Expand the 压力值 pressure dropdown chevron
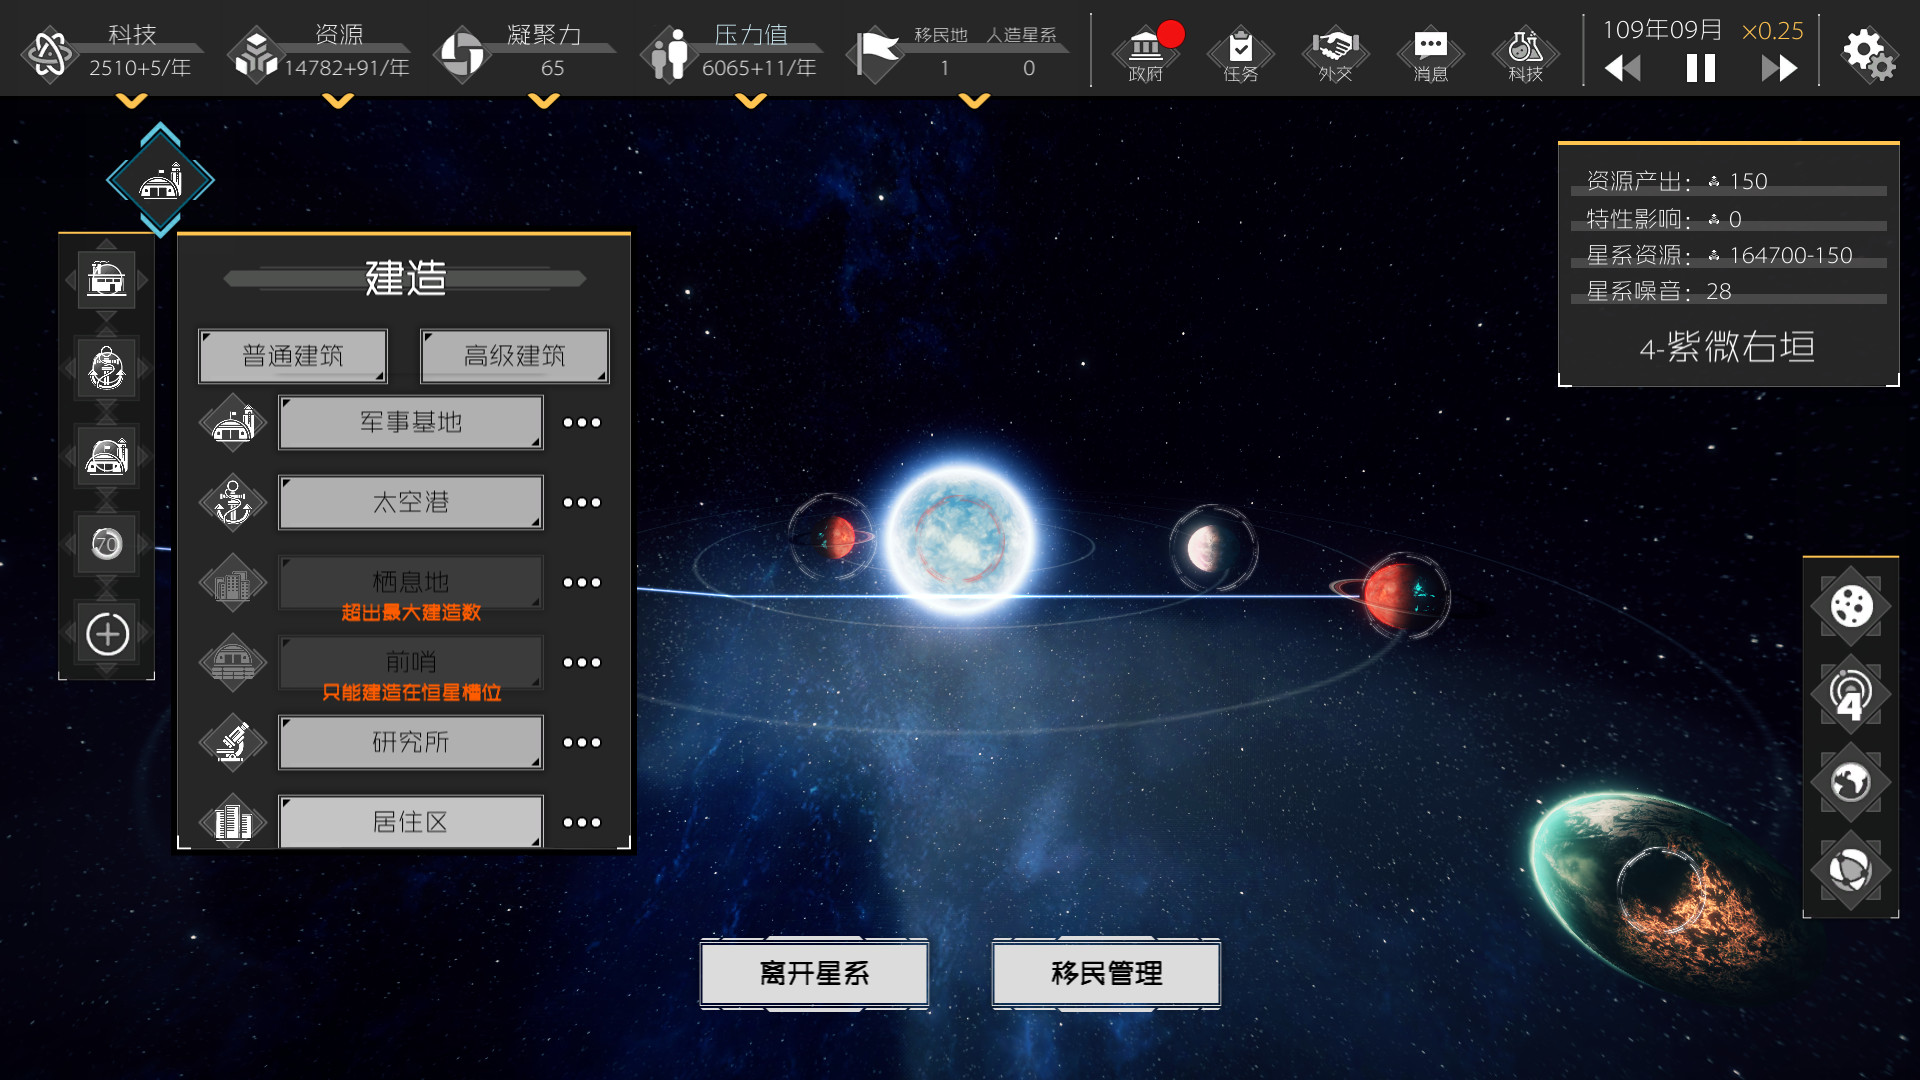Image resolution: width=1920 pixels, height=1080 pixels. click(750, 101)
